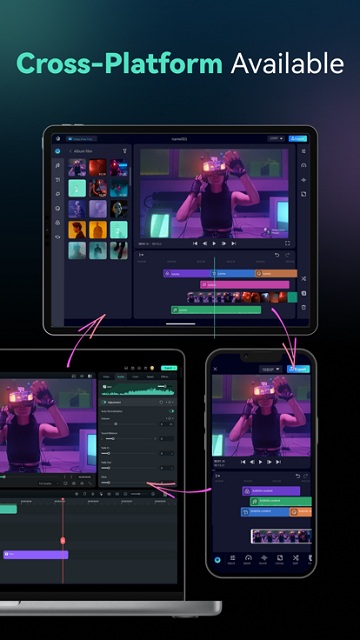Skip to the start on the phone preview
Image resolution: width=360 pixels, height=640 pixels.
tap(243, 462)
